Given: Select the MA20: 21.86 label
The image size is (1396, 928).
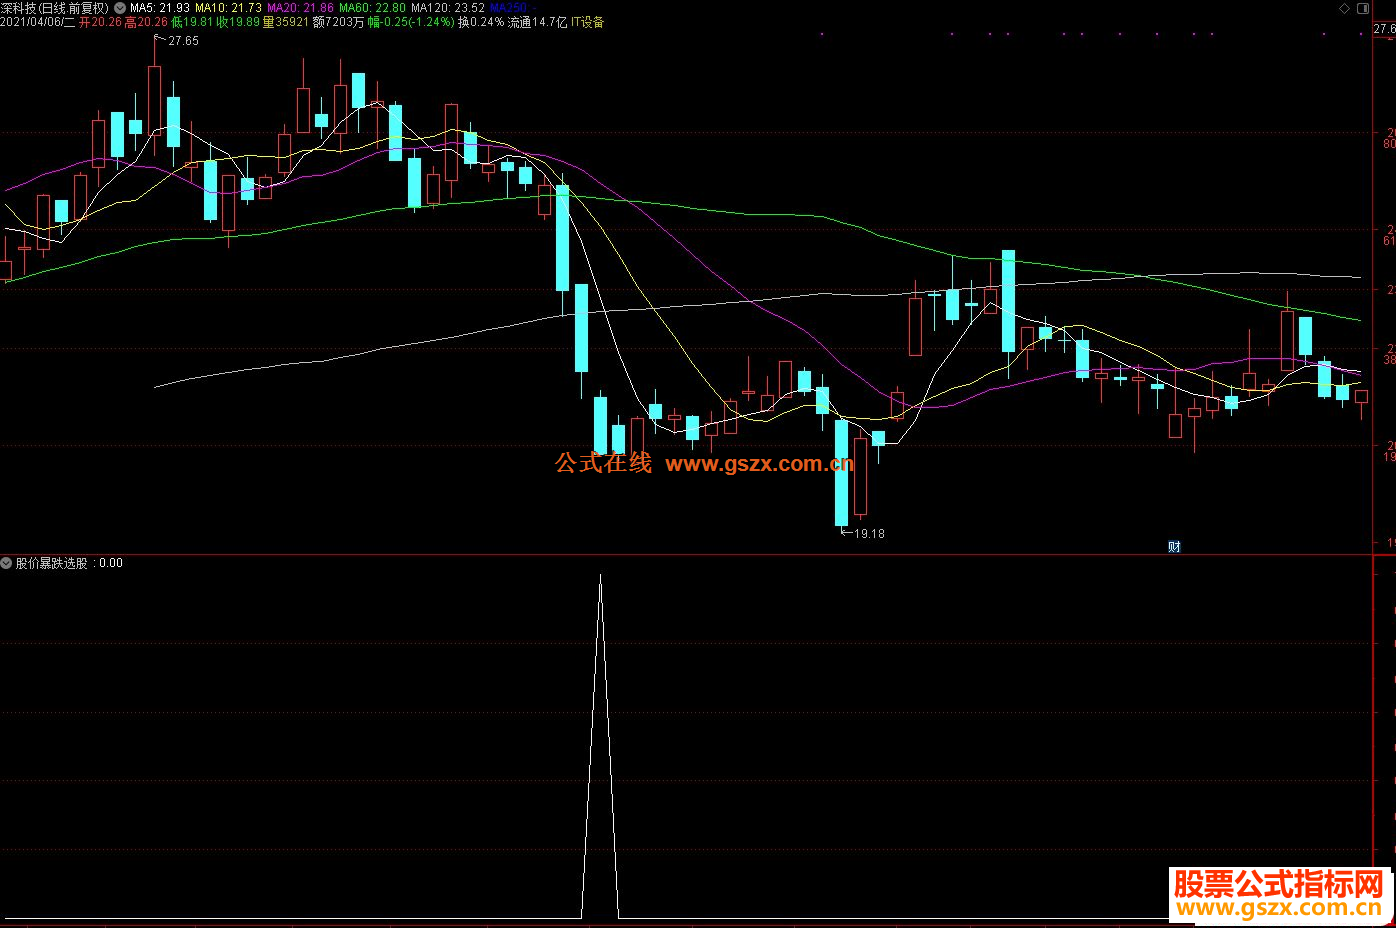Looking at the screenshot, I should point(300,8).
